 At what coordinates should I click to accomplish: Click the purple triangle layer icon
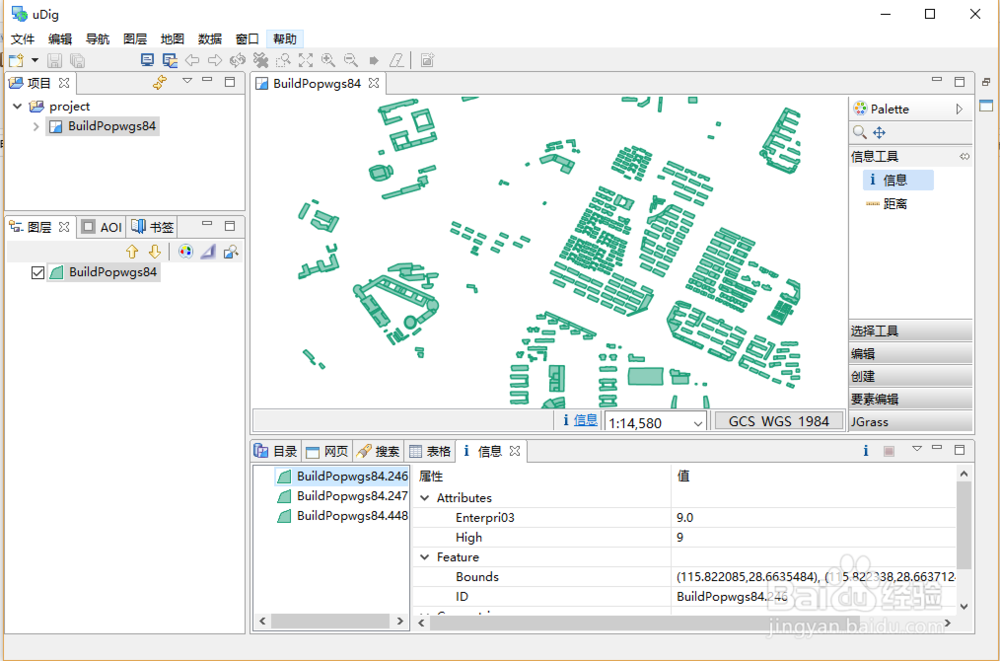(x=208, y=251)
